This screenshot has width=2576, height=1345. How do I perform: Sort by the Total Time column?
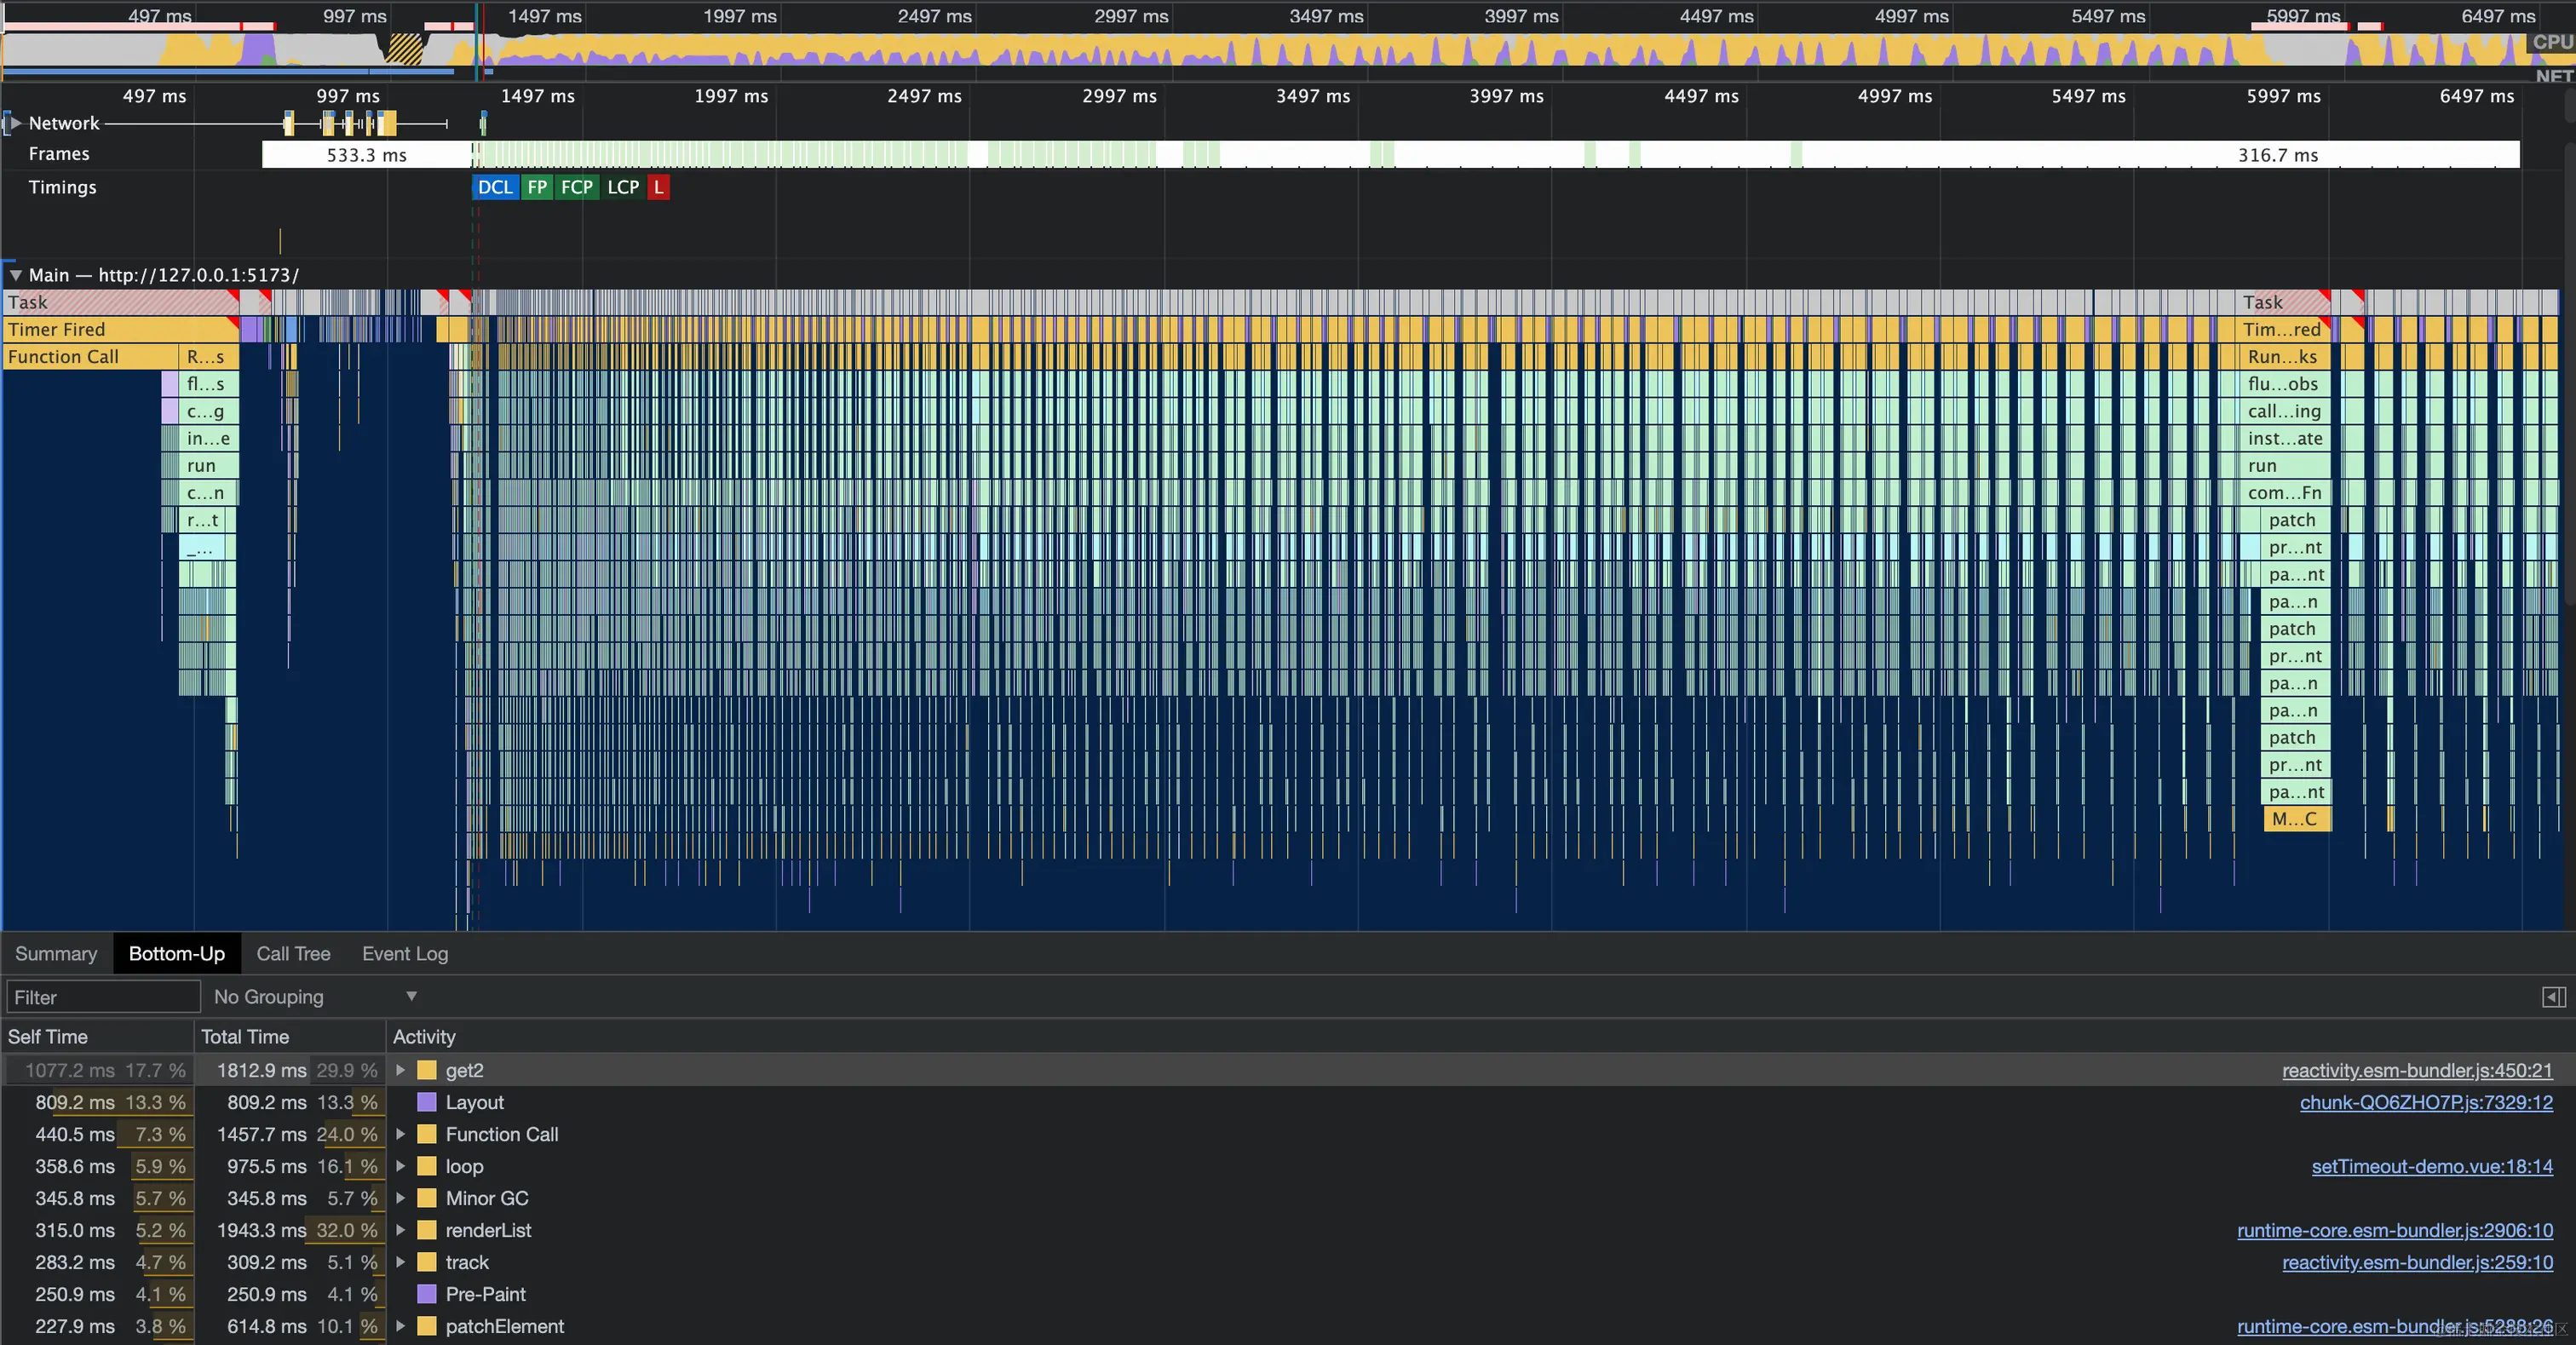(x=290, y=1036)
